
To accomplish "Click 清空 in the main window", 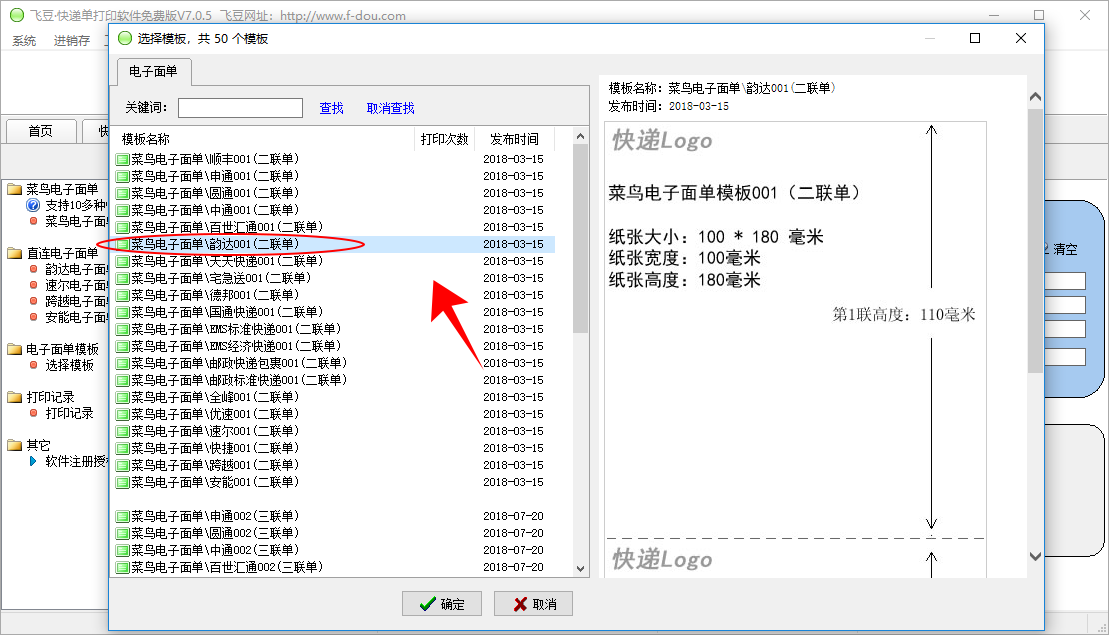I will [x=1065, y=249].
